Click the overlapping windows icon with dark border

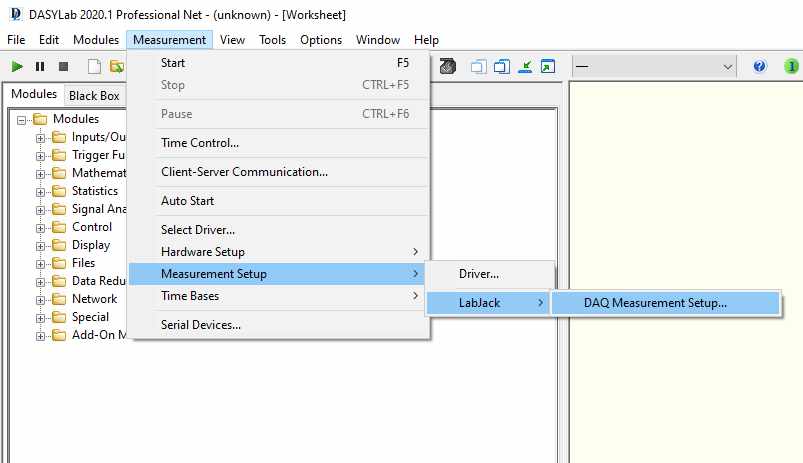[502, 67]
